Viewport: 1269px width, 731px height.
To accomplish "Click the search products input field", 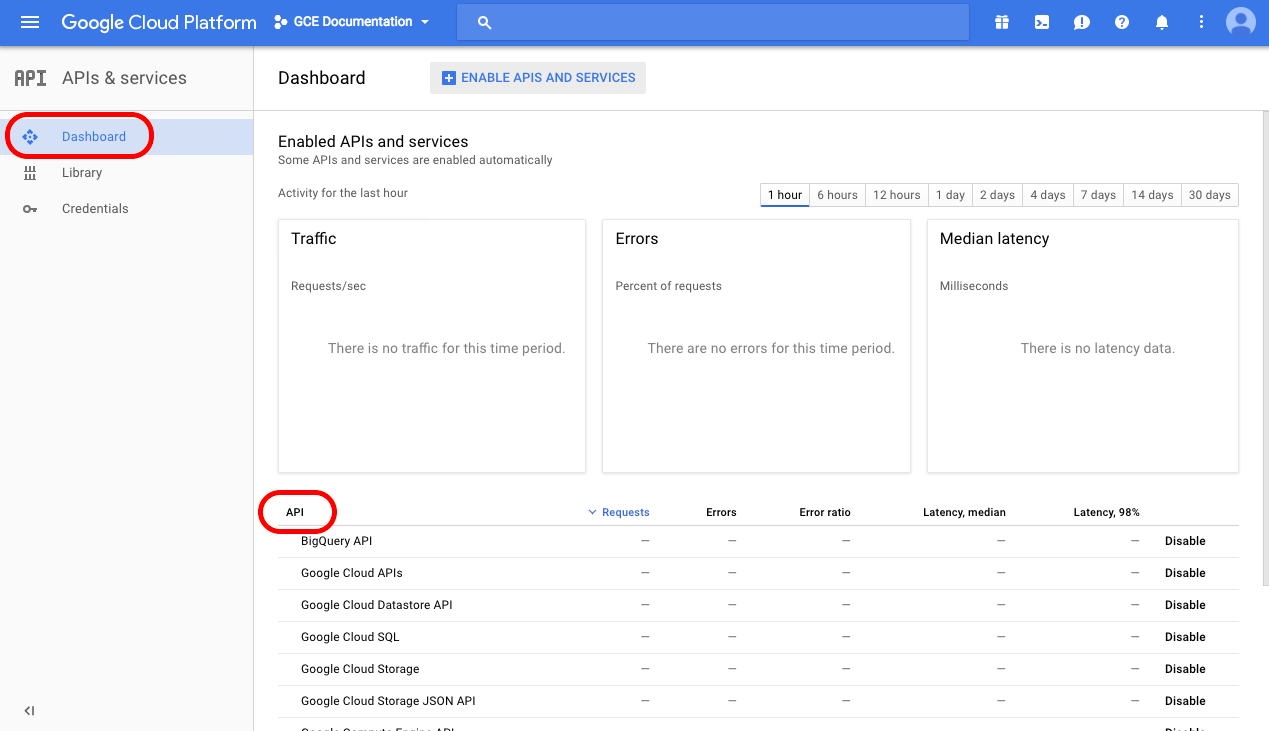I will pyautogui.click(x=713, y=22).
